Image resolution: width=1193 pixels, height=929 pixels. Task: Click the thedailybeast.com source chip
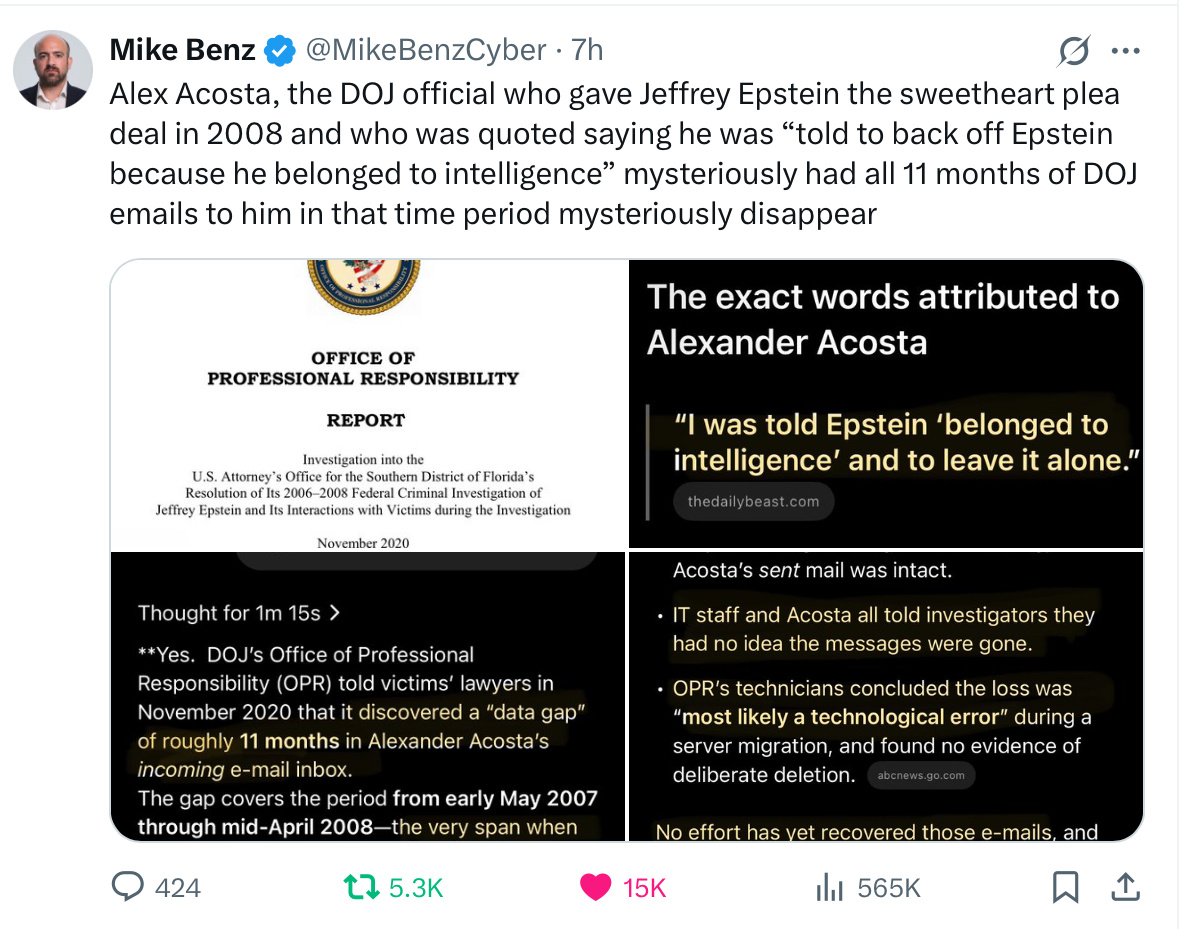tap(753, 501)
